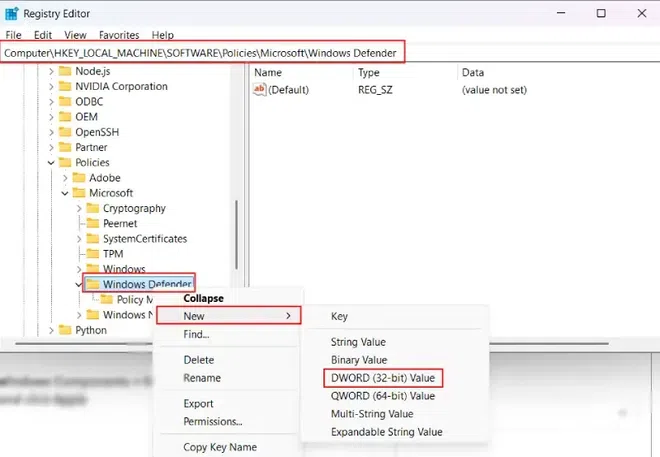Select the Adobe folder icon
Screen dimensions: 660x457
click(x=79, y=178)
